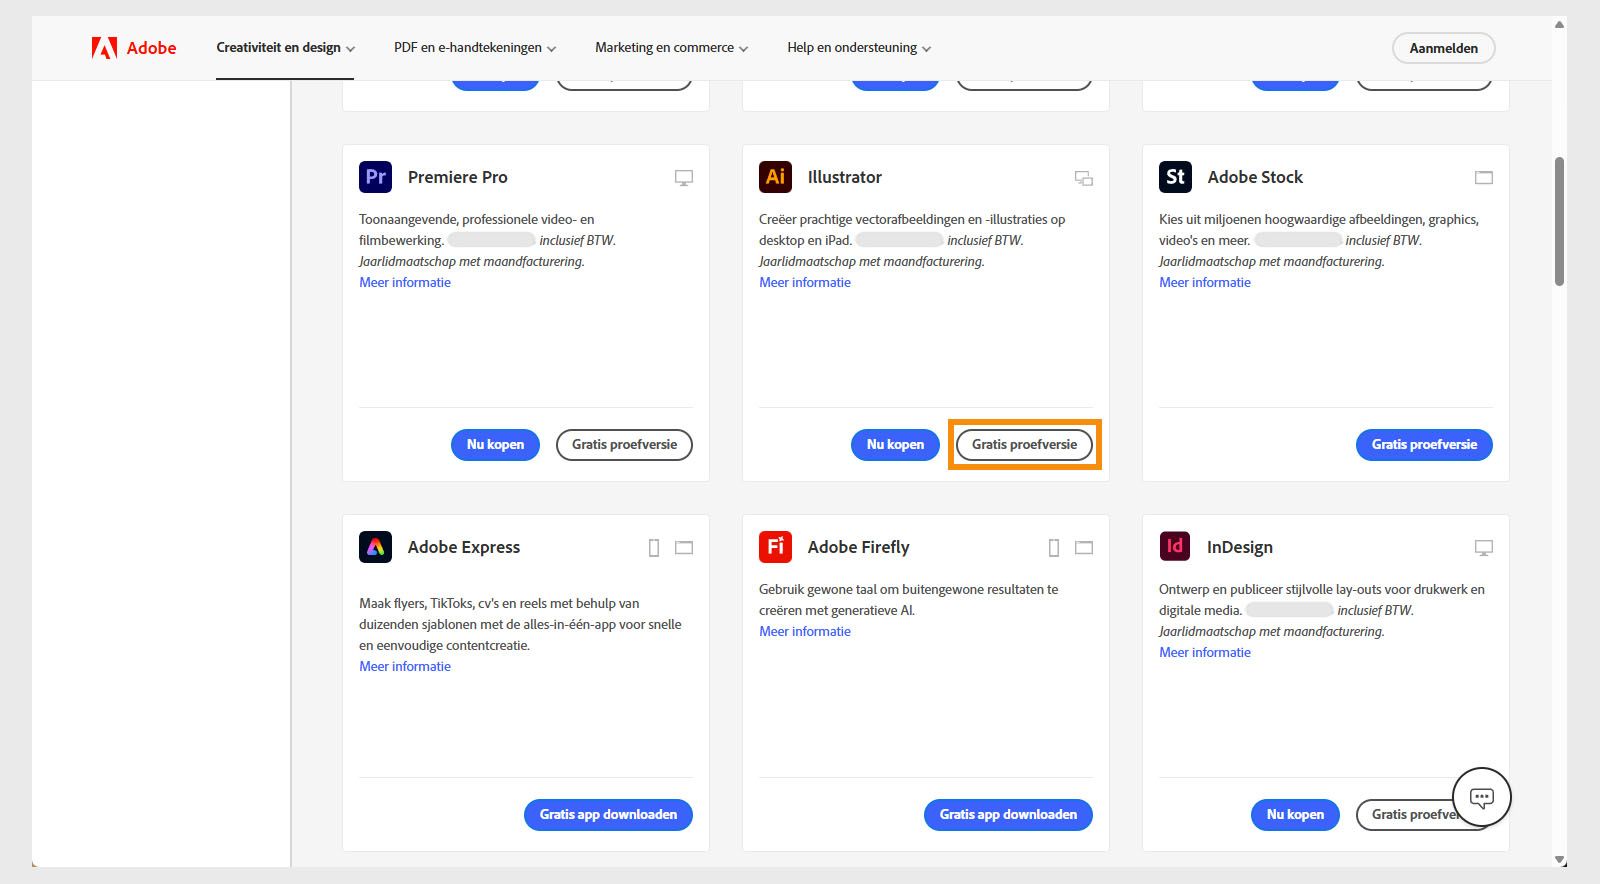The image size is (1600, 884).
Task: Open Meer informatie link for Adobe Firefly
Action: 805,632
